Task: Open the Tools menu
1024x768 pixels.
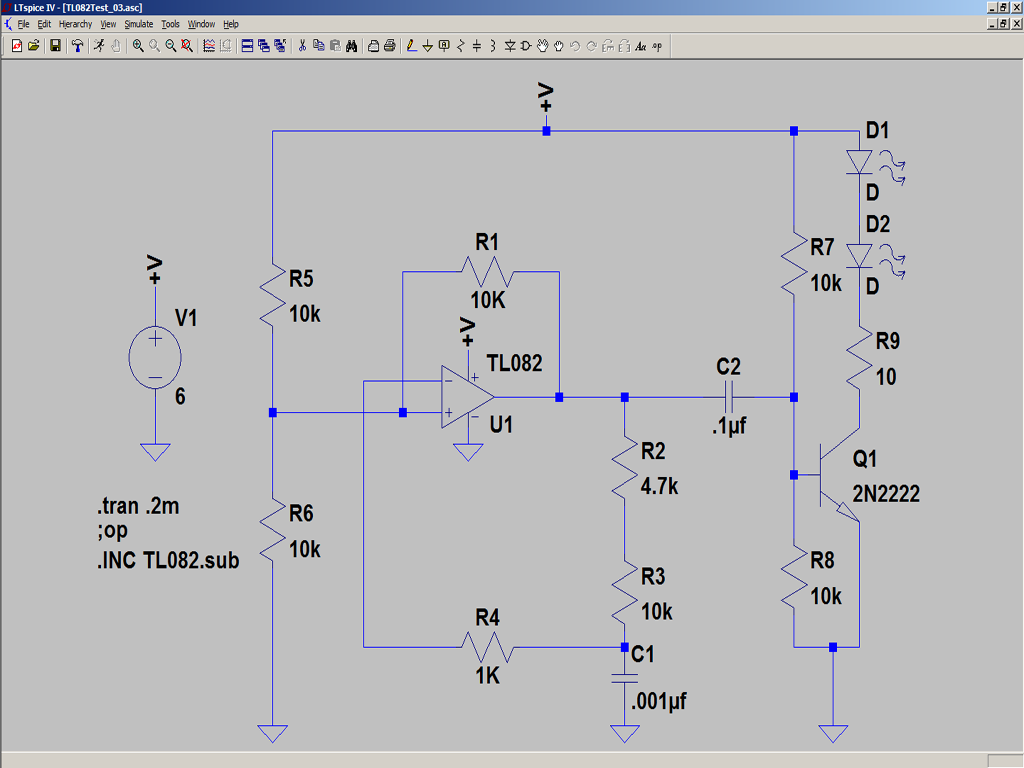Action: coord(170,24)
